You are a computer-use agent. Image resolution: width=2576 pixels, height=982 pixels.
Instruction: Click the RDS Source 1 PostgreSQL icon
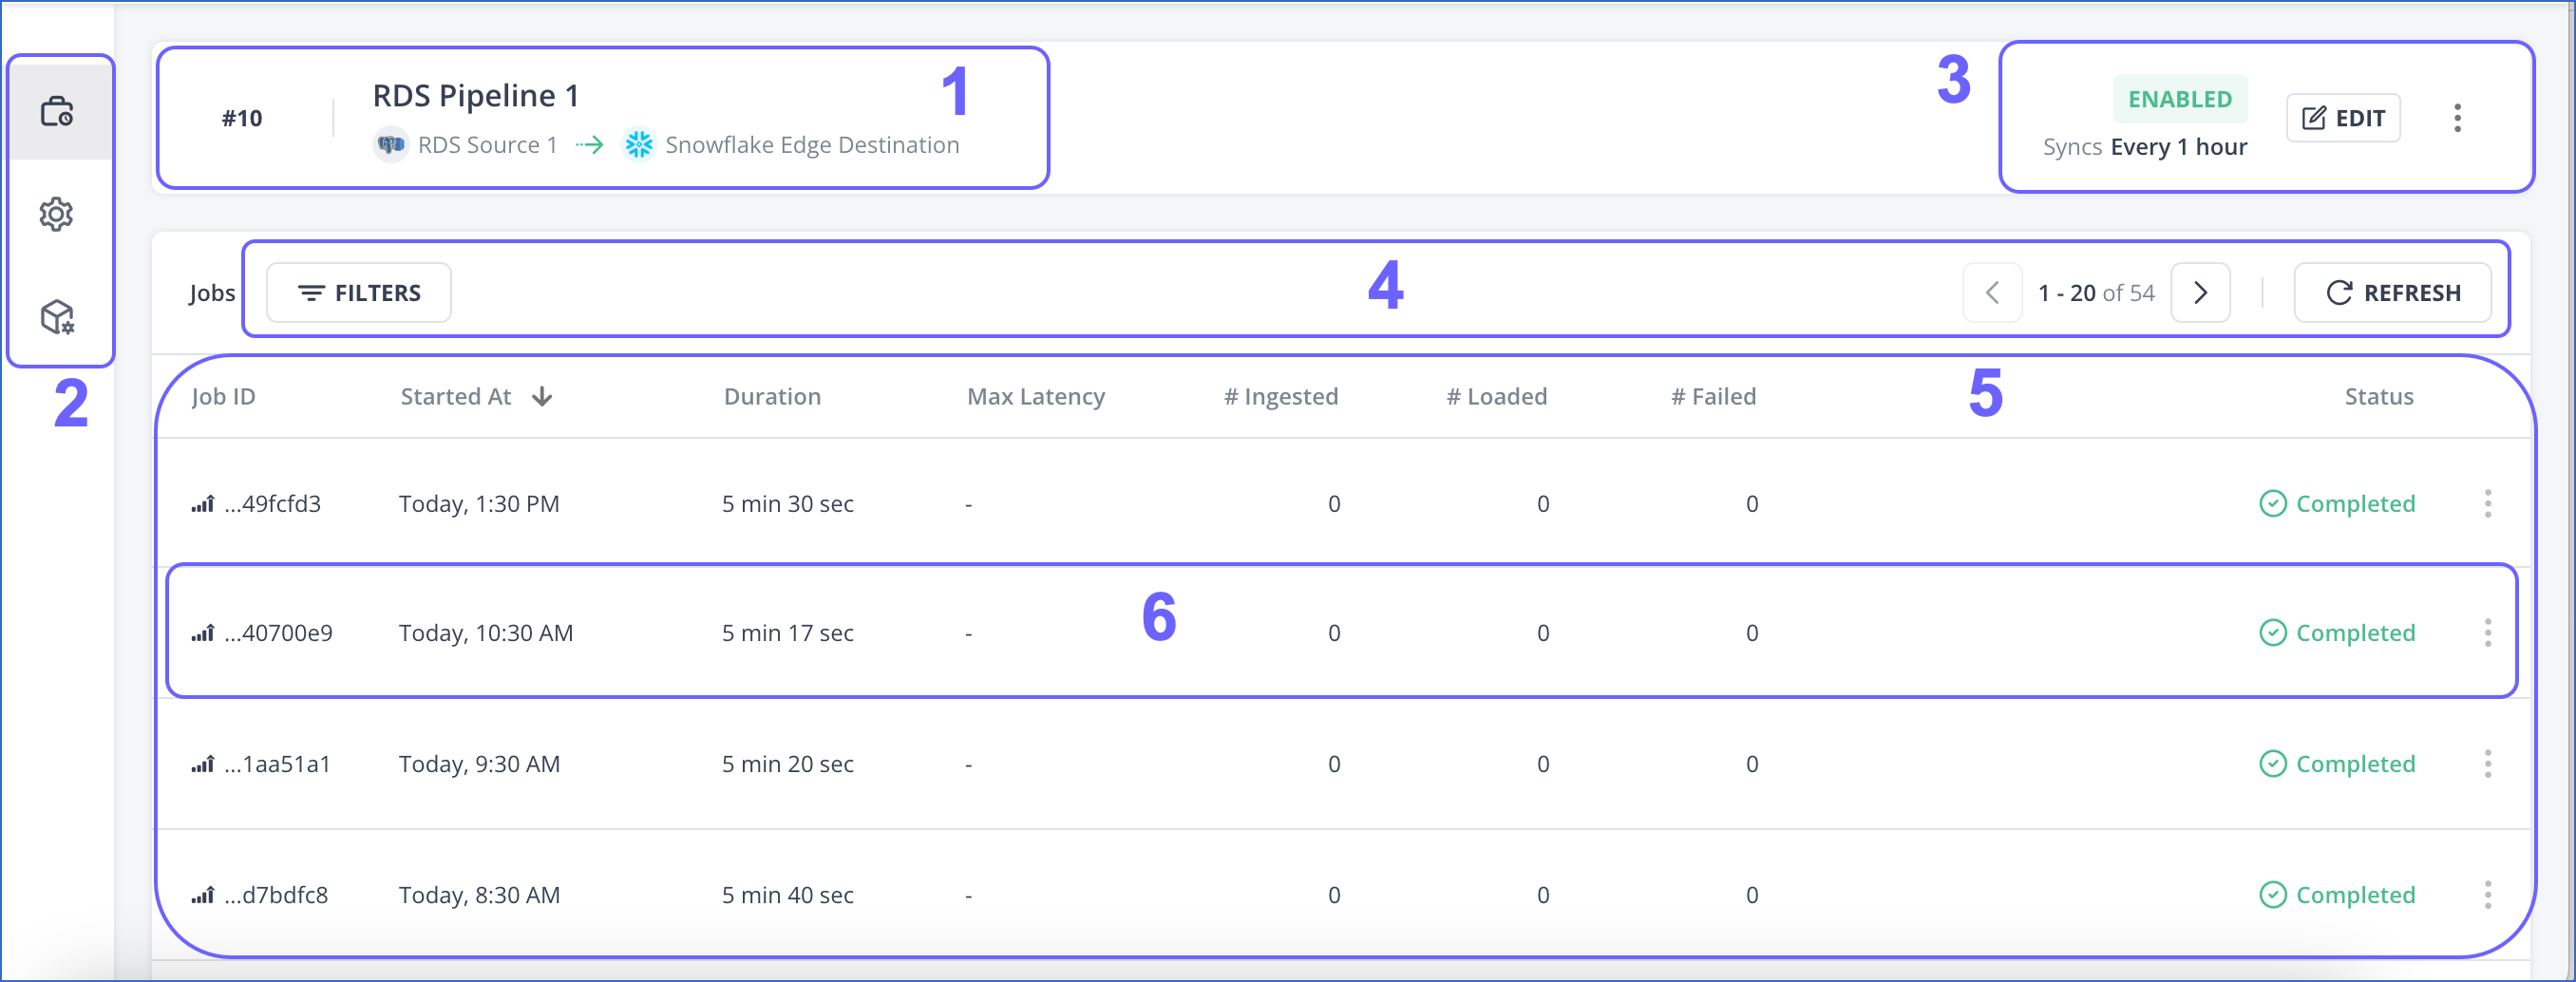tap(391, 145)
